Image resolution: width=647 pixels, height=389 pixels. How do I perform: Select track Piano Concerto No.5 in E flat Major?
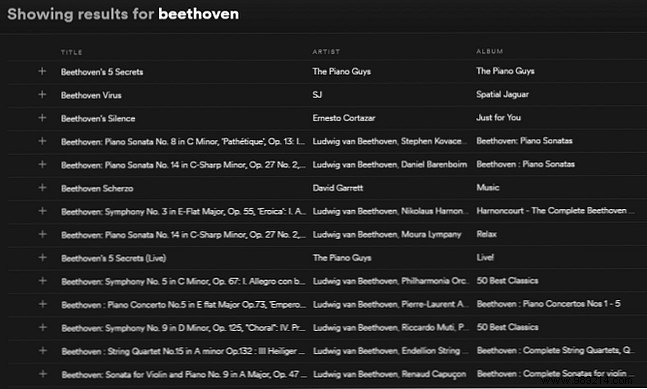(184, 305)
